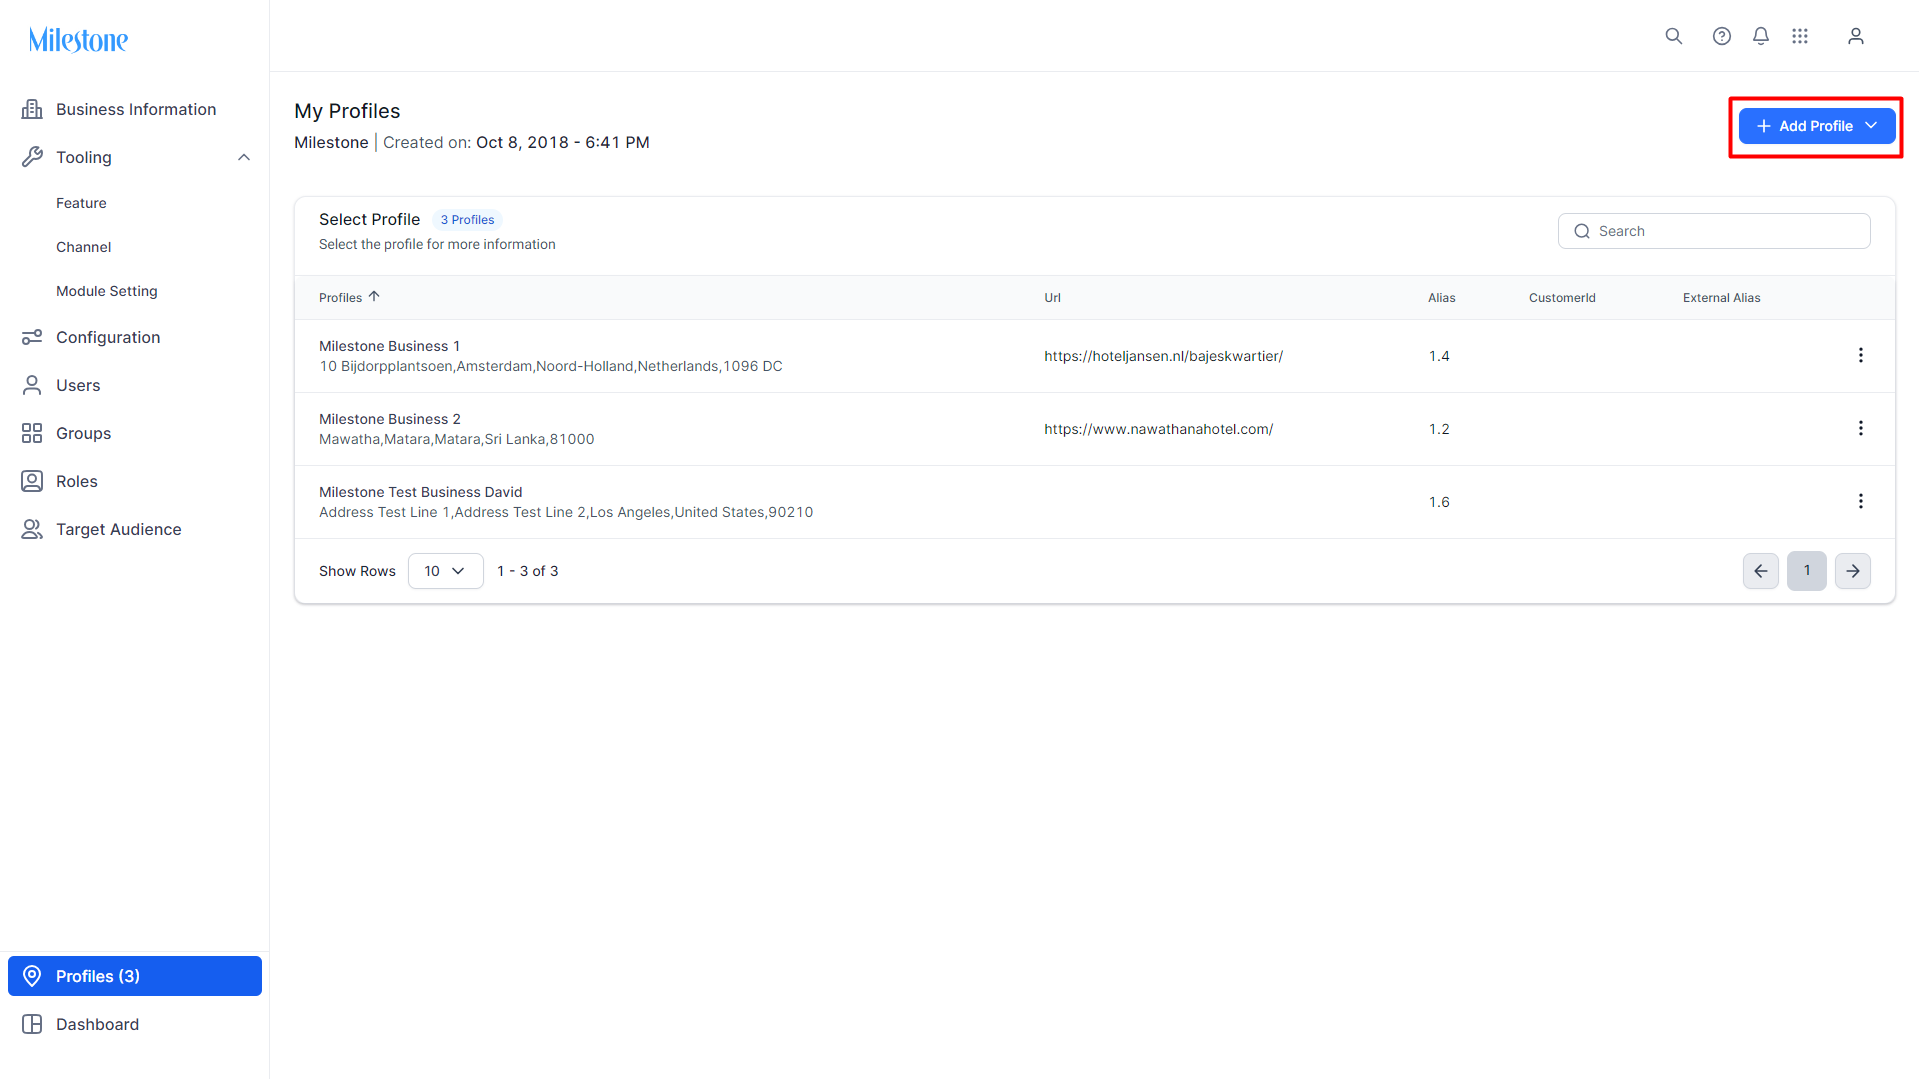Click the External Alias column header

click(x=1721, y=298)
